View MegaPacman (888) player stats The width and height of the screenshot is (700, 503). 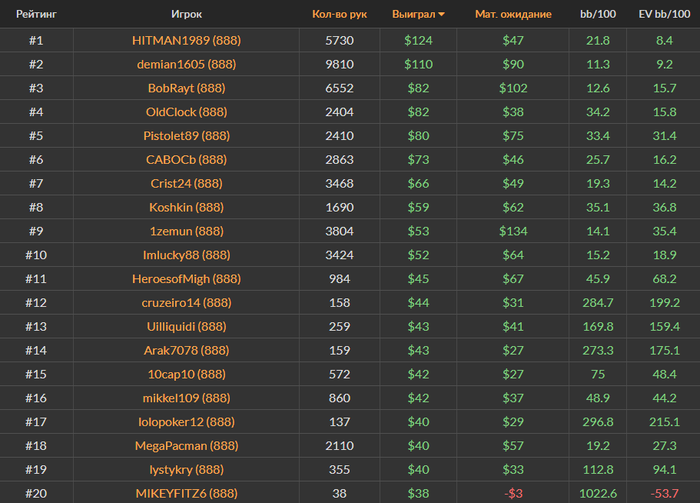pyautogui.click(x=186, y=446)
